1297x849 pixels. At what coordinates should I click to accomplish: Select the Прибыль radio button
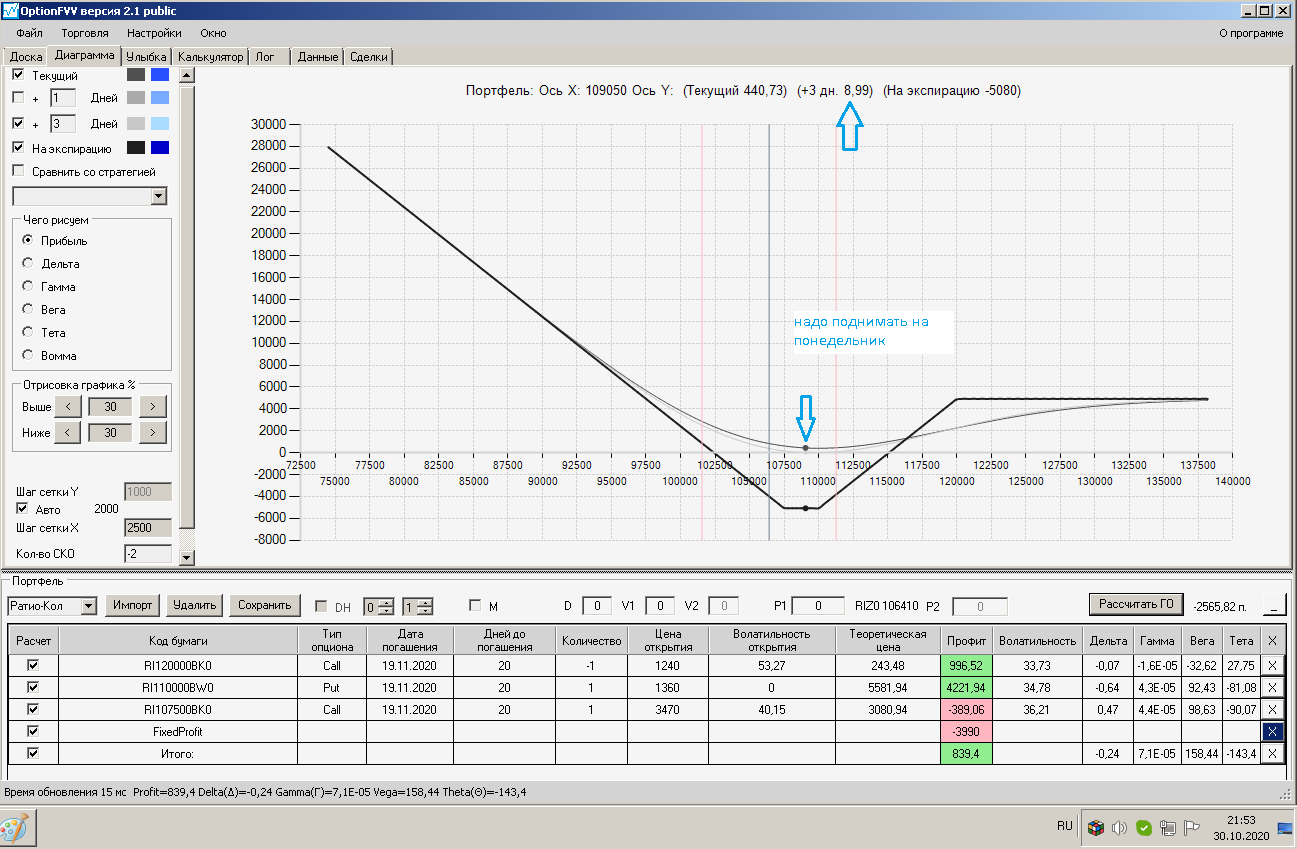[x=28, y=241]
